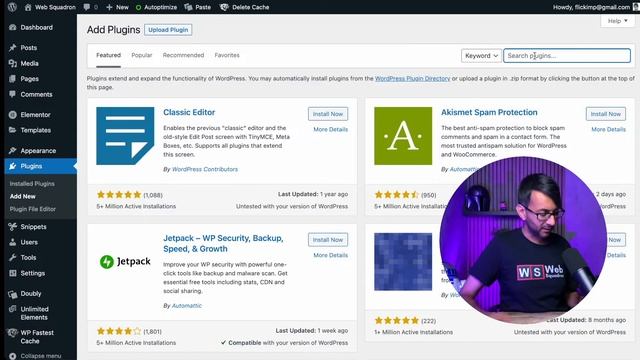
Task: Open Akismet Spam Protection title link
Action: point(489,112)
